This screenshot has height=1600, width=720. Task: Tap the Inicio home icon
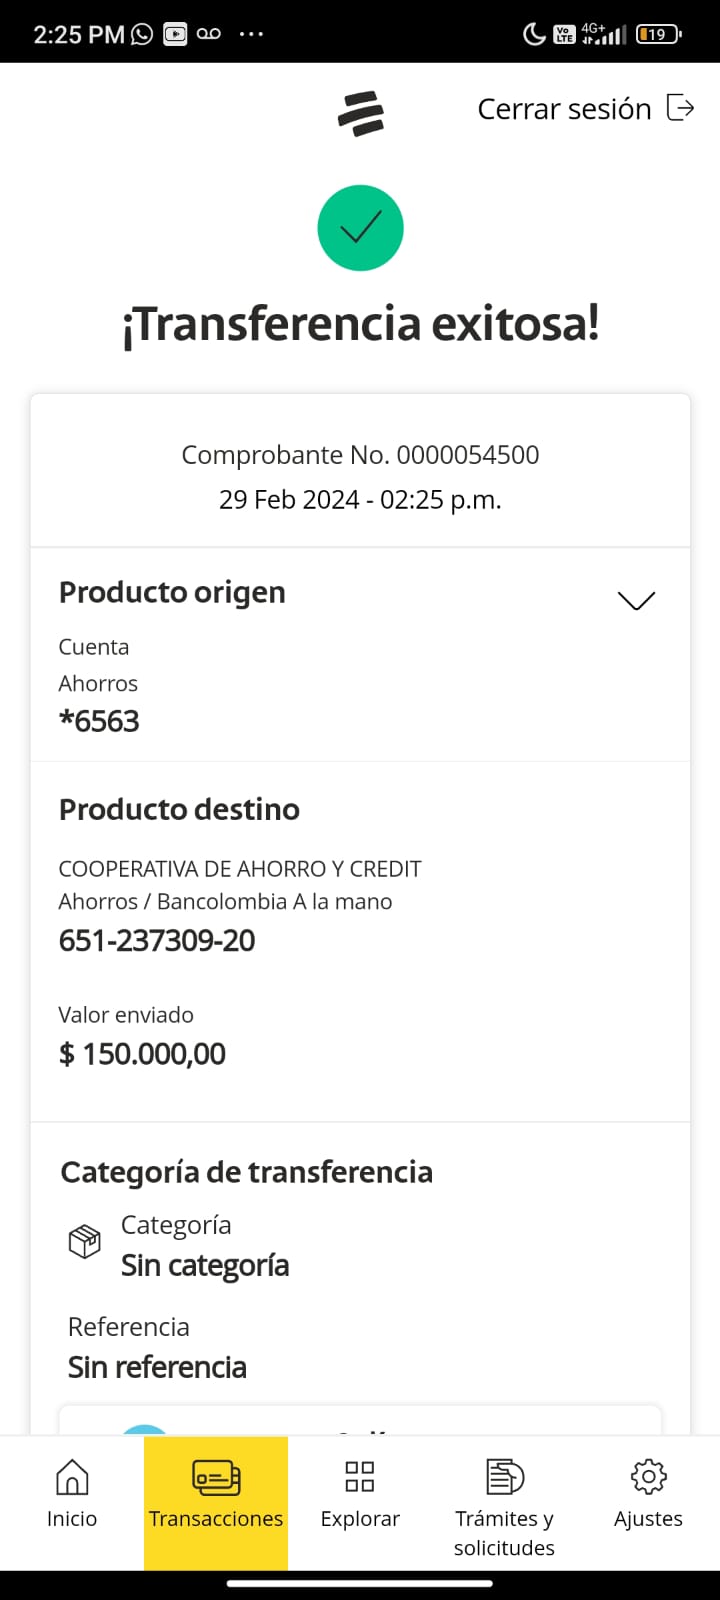(72, 1476)
